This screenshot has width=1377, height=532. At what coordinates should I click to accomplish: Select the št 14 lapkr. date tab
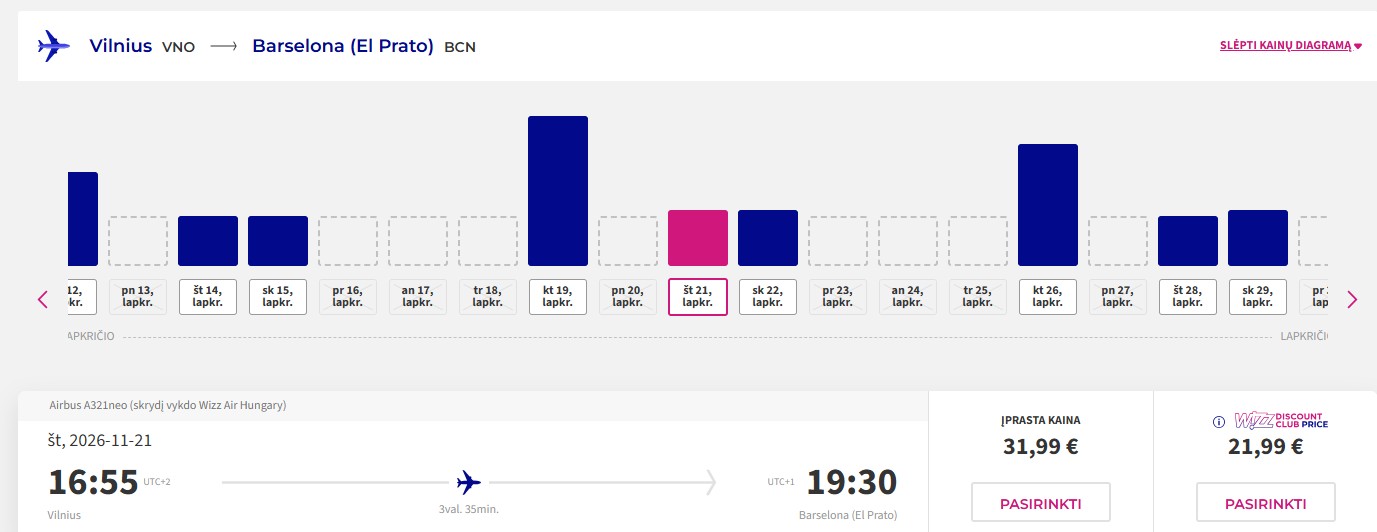[208, 297]
